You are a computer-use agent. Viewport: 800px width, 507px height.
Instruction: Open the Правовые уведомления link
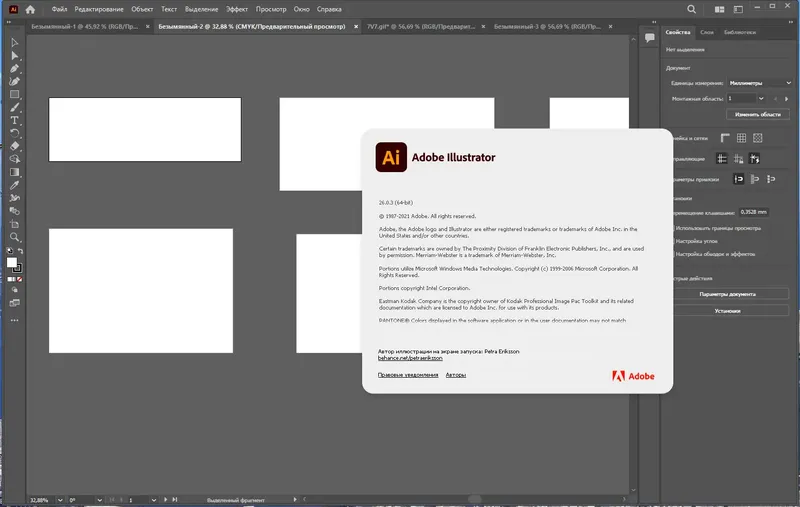408,375
